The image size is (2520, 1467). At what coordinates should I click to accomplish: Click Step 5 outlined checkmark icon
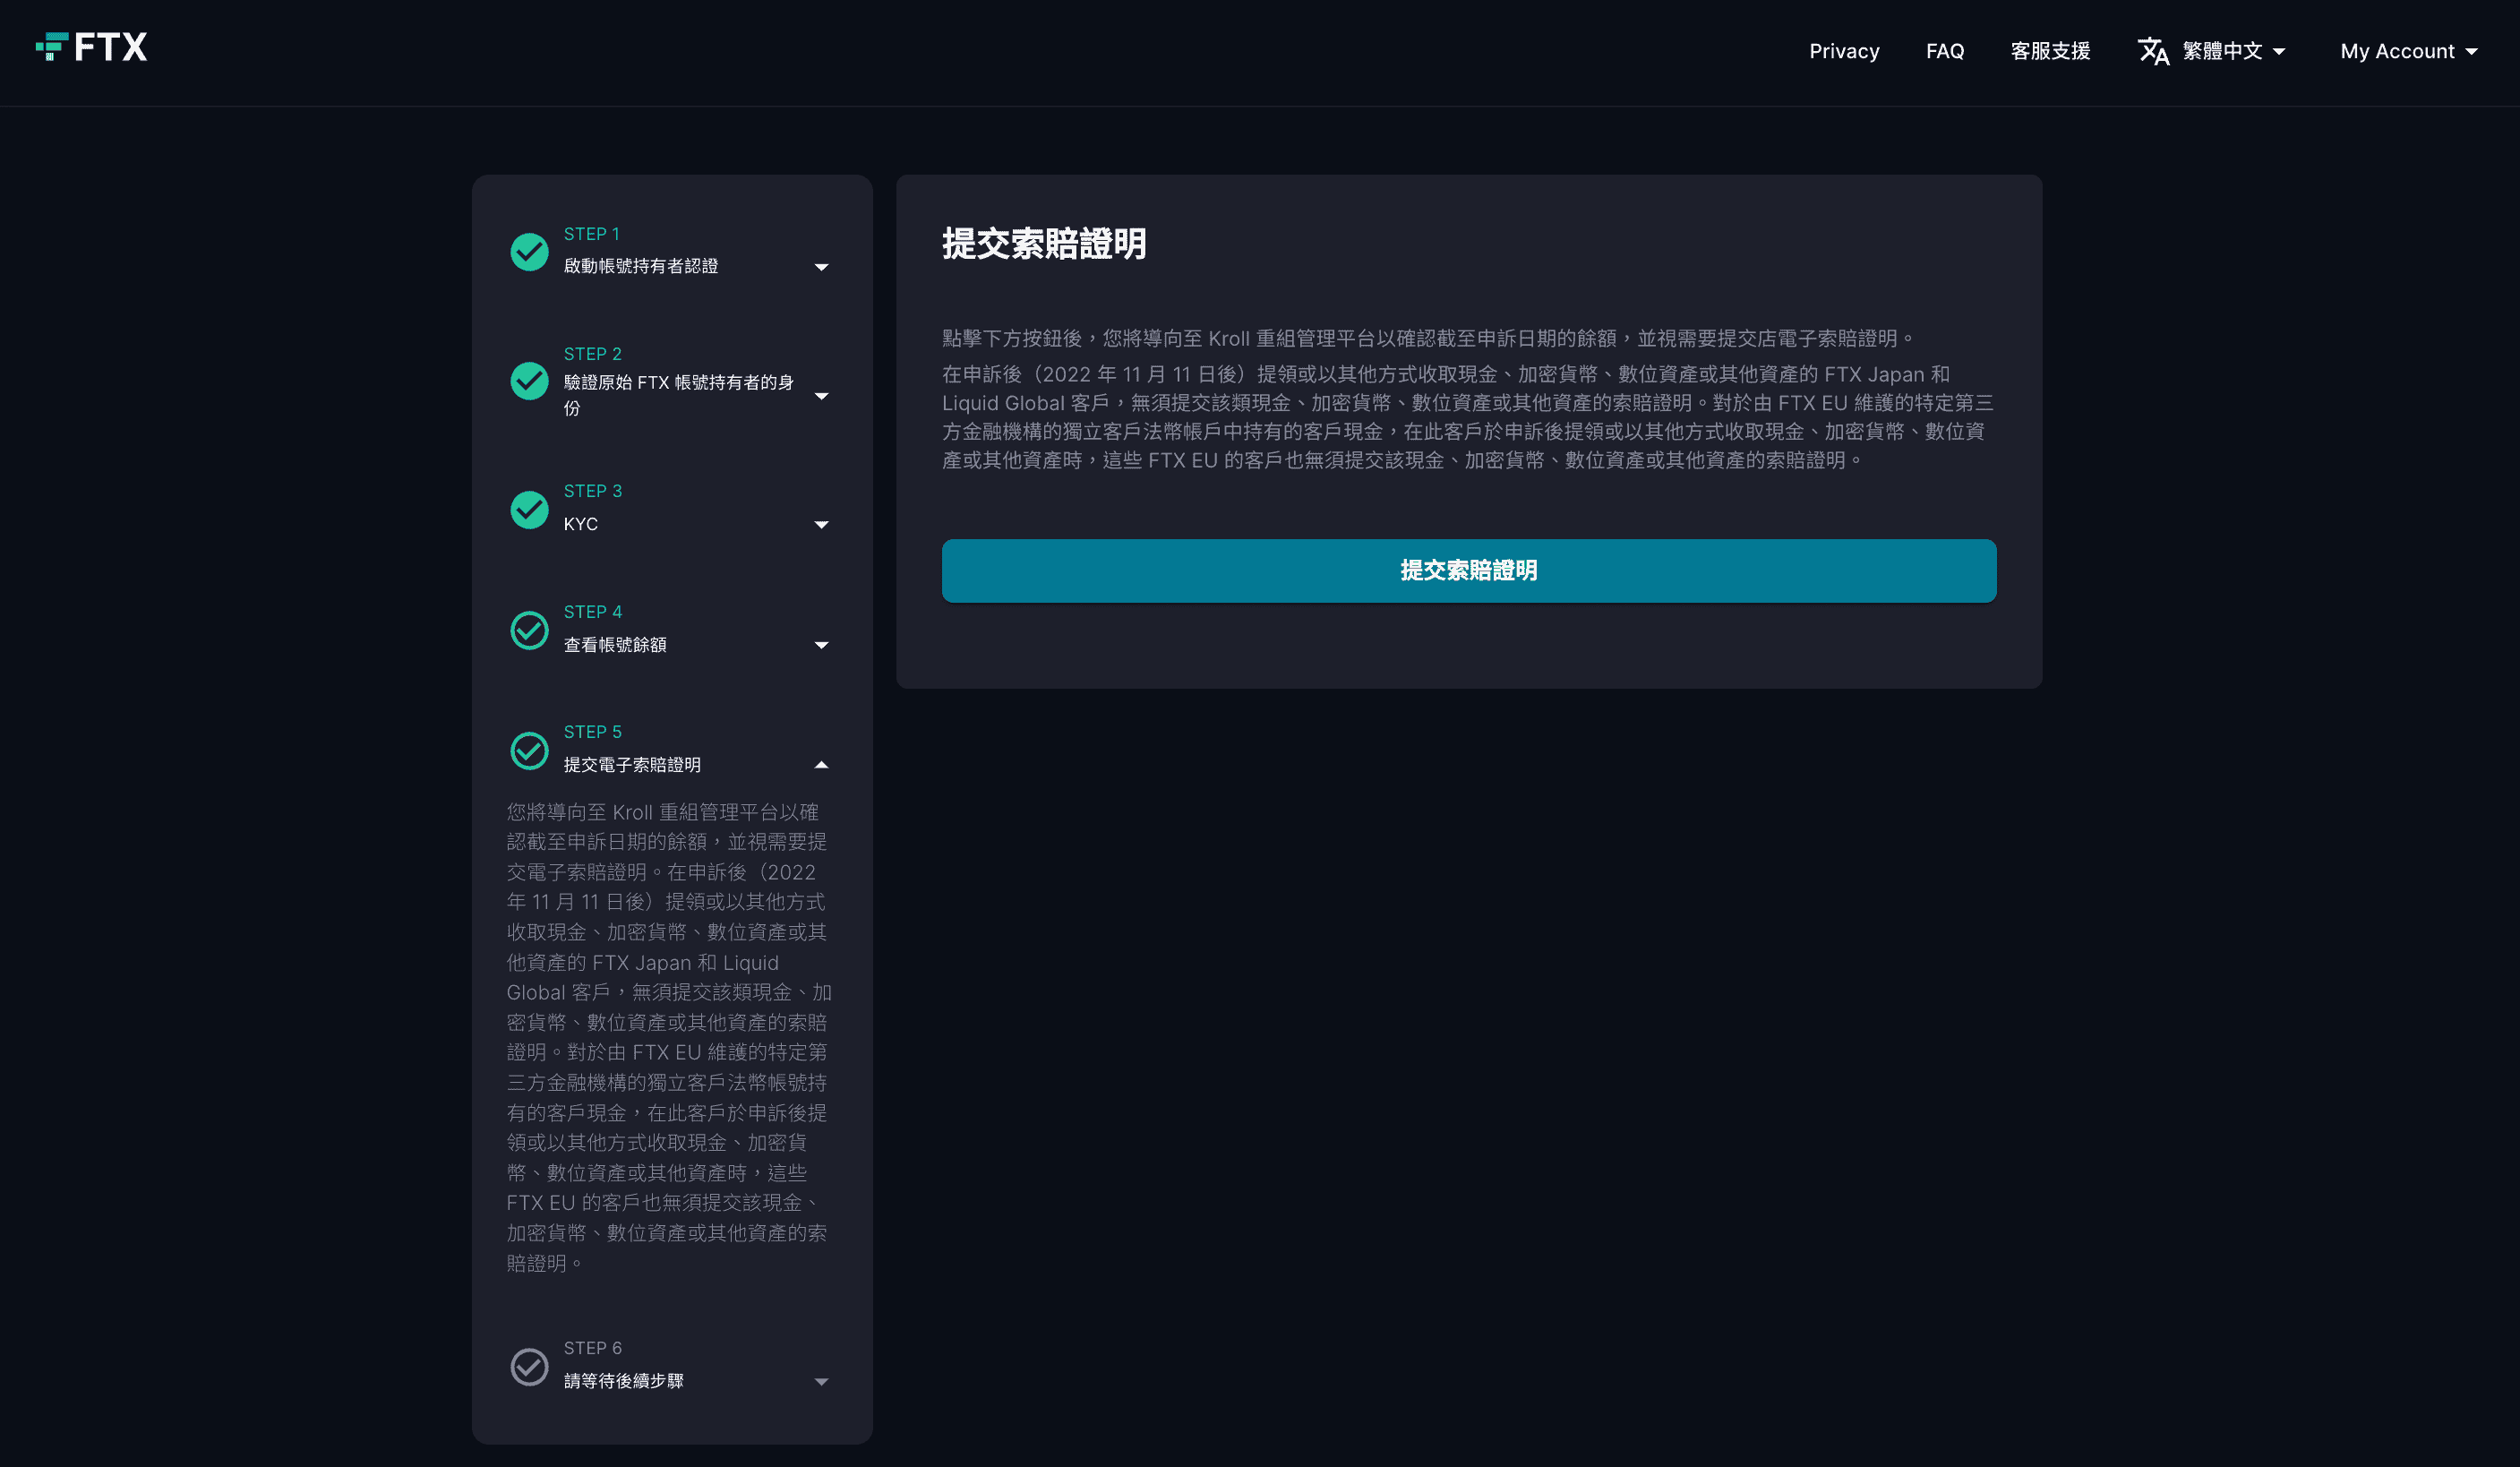tap(529, 751)
